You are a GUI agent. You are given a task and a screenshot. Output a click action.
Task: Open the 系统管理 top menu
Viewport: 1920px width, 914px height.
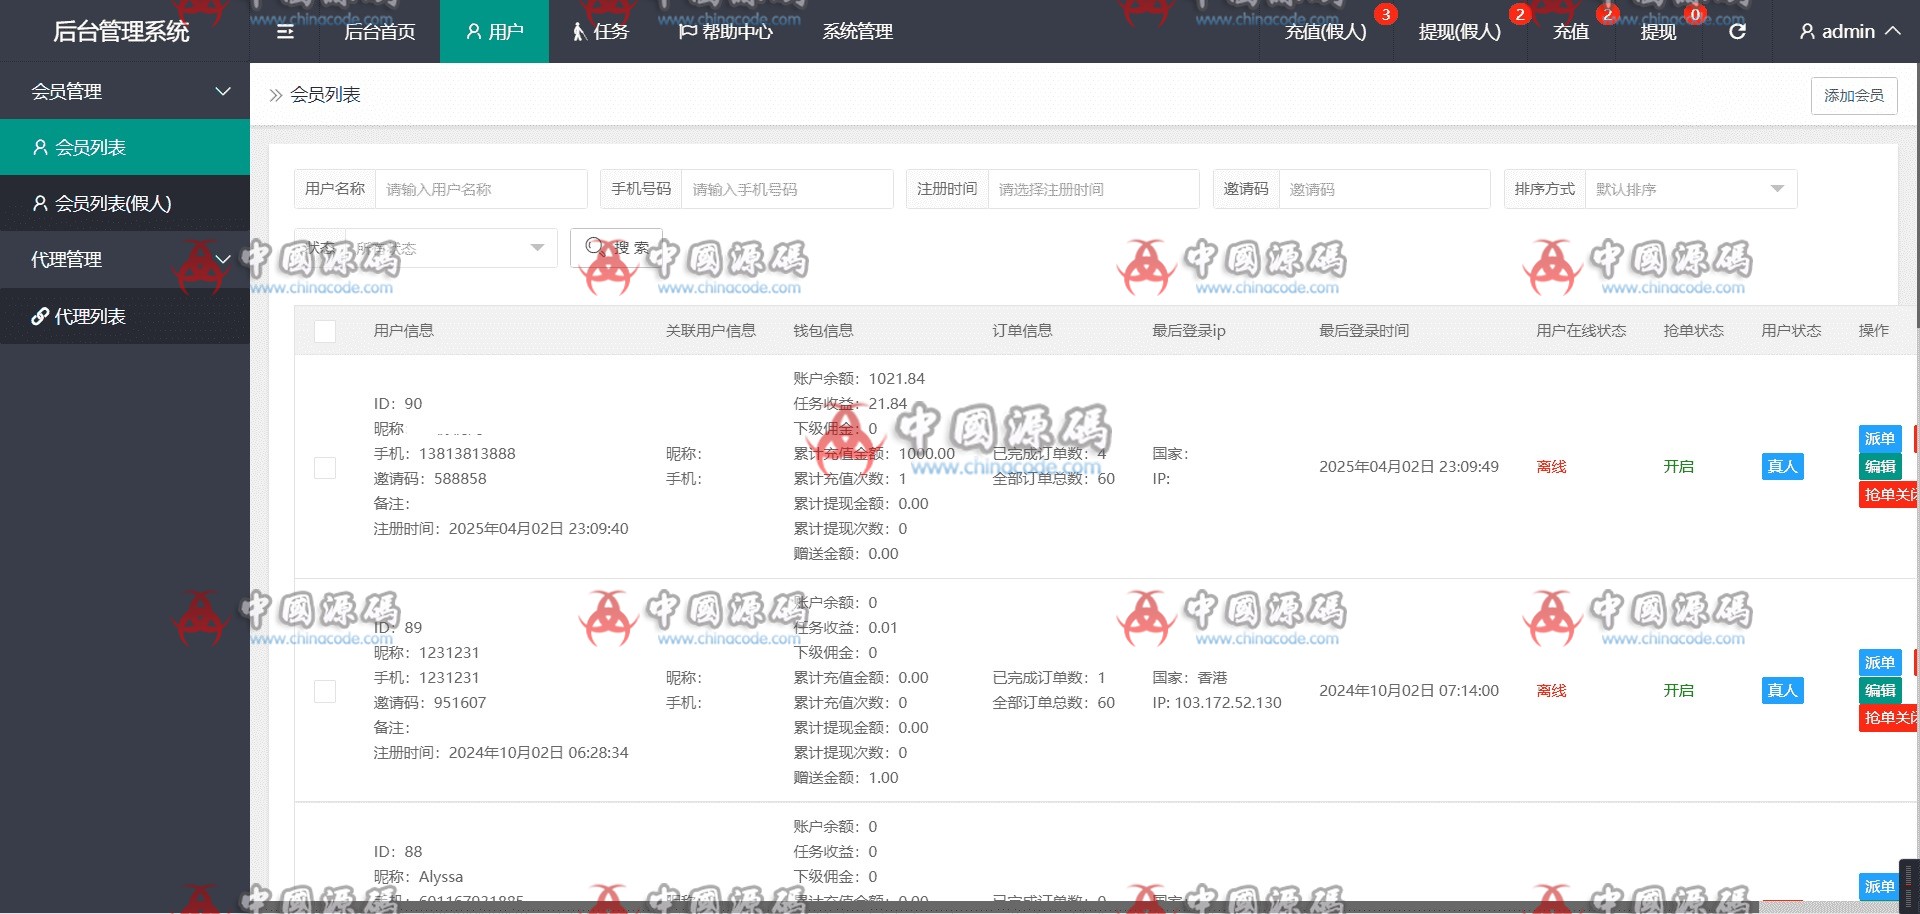click(857, 31)
